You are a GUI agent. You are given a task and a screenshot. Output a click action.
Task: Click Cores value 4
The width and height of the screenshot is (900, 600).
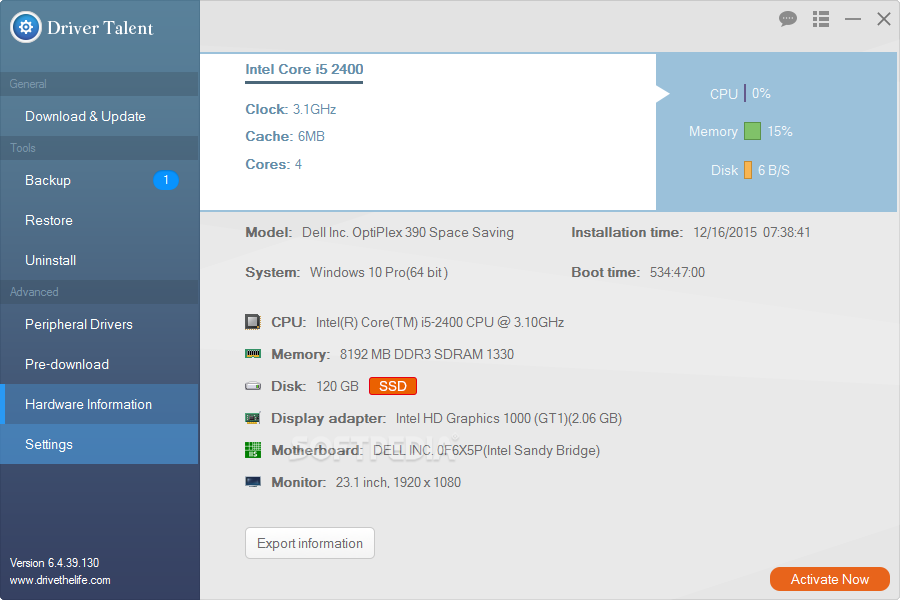[x=298, y=164]
